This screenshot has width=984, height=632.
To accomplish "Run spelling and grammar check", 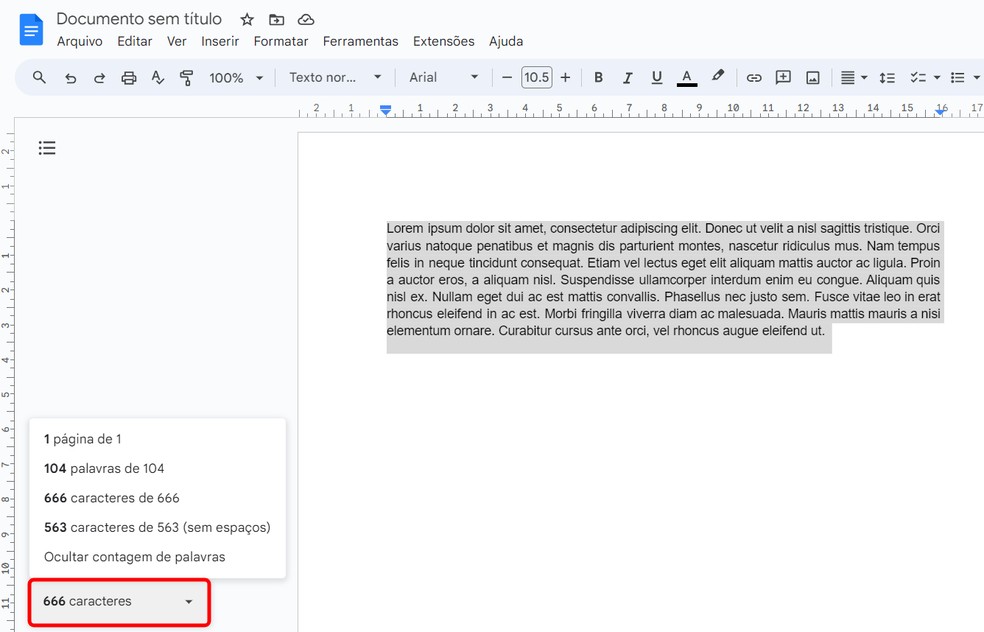I will (x=158, y=78).
